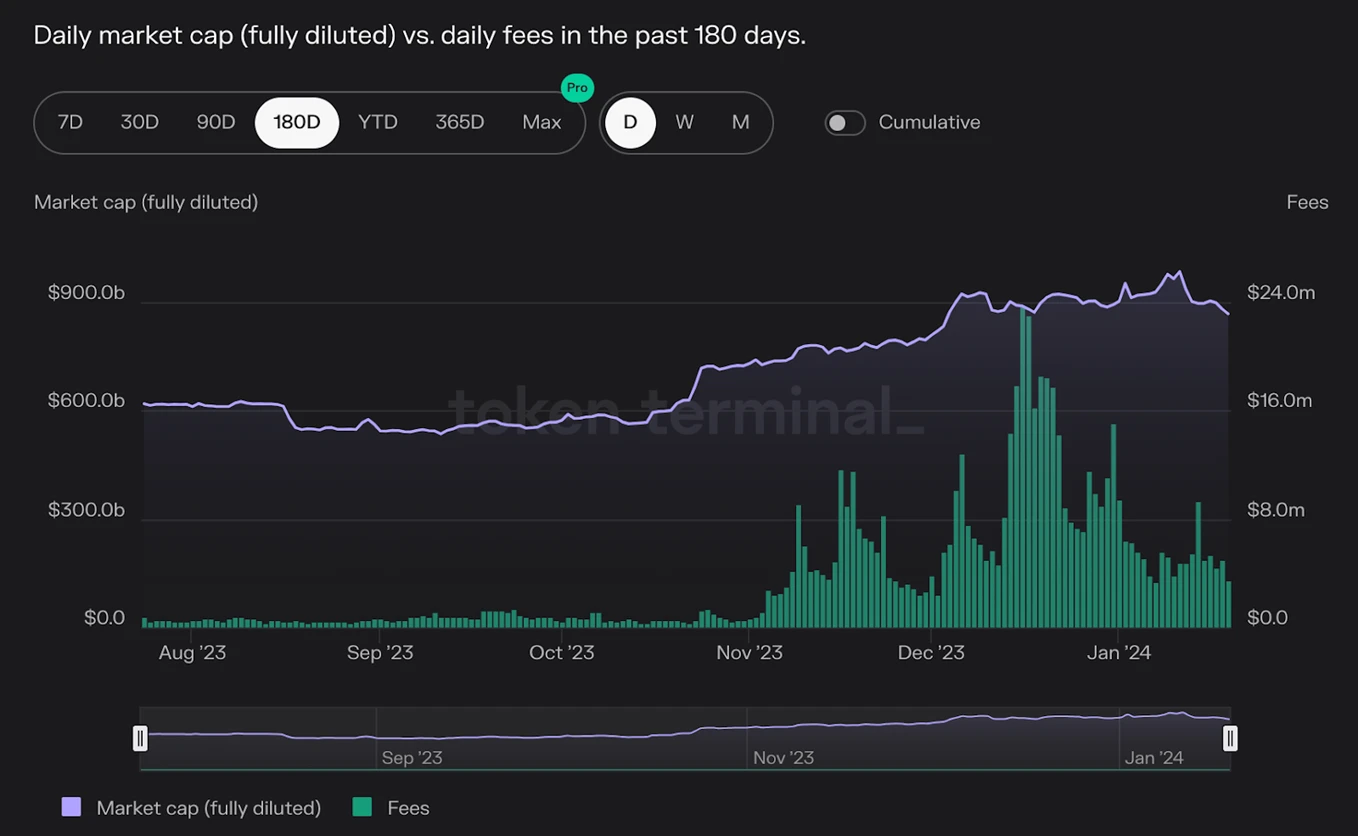Select the 7D time range
This screenshot has width=1358, height=836.
pos(70,121)
